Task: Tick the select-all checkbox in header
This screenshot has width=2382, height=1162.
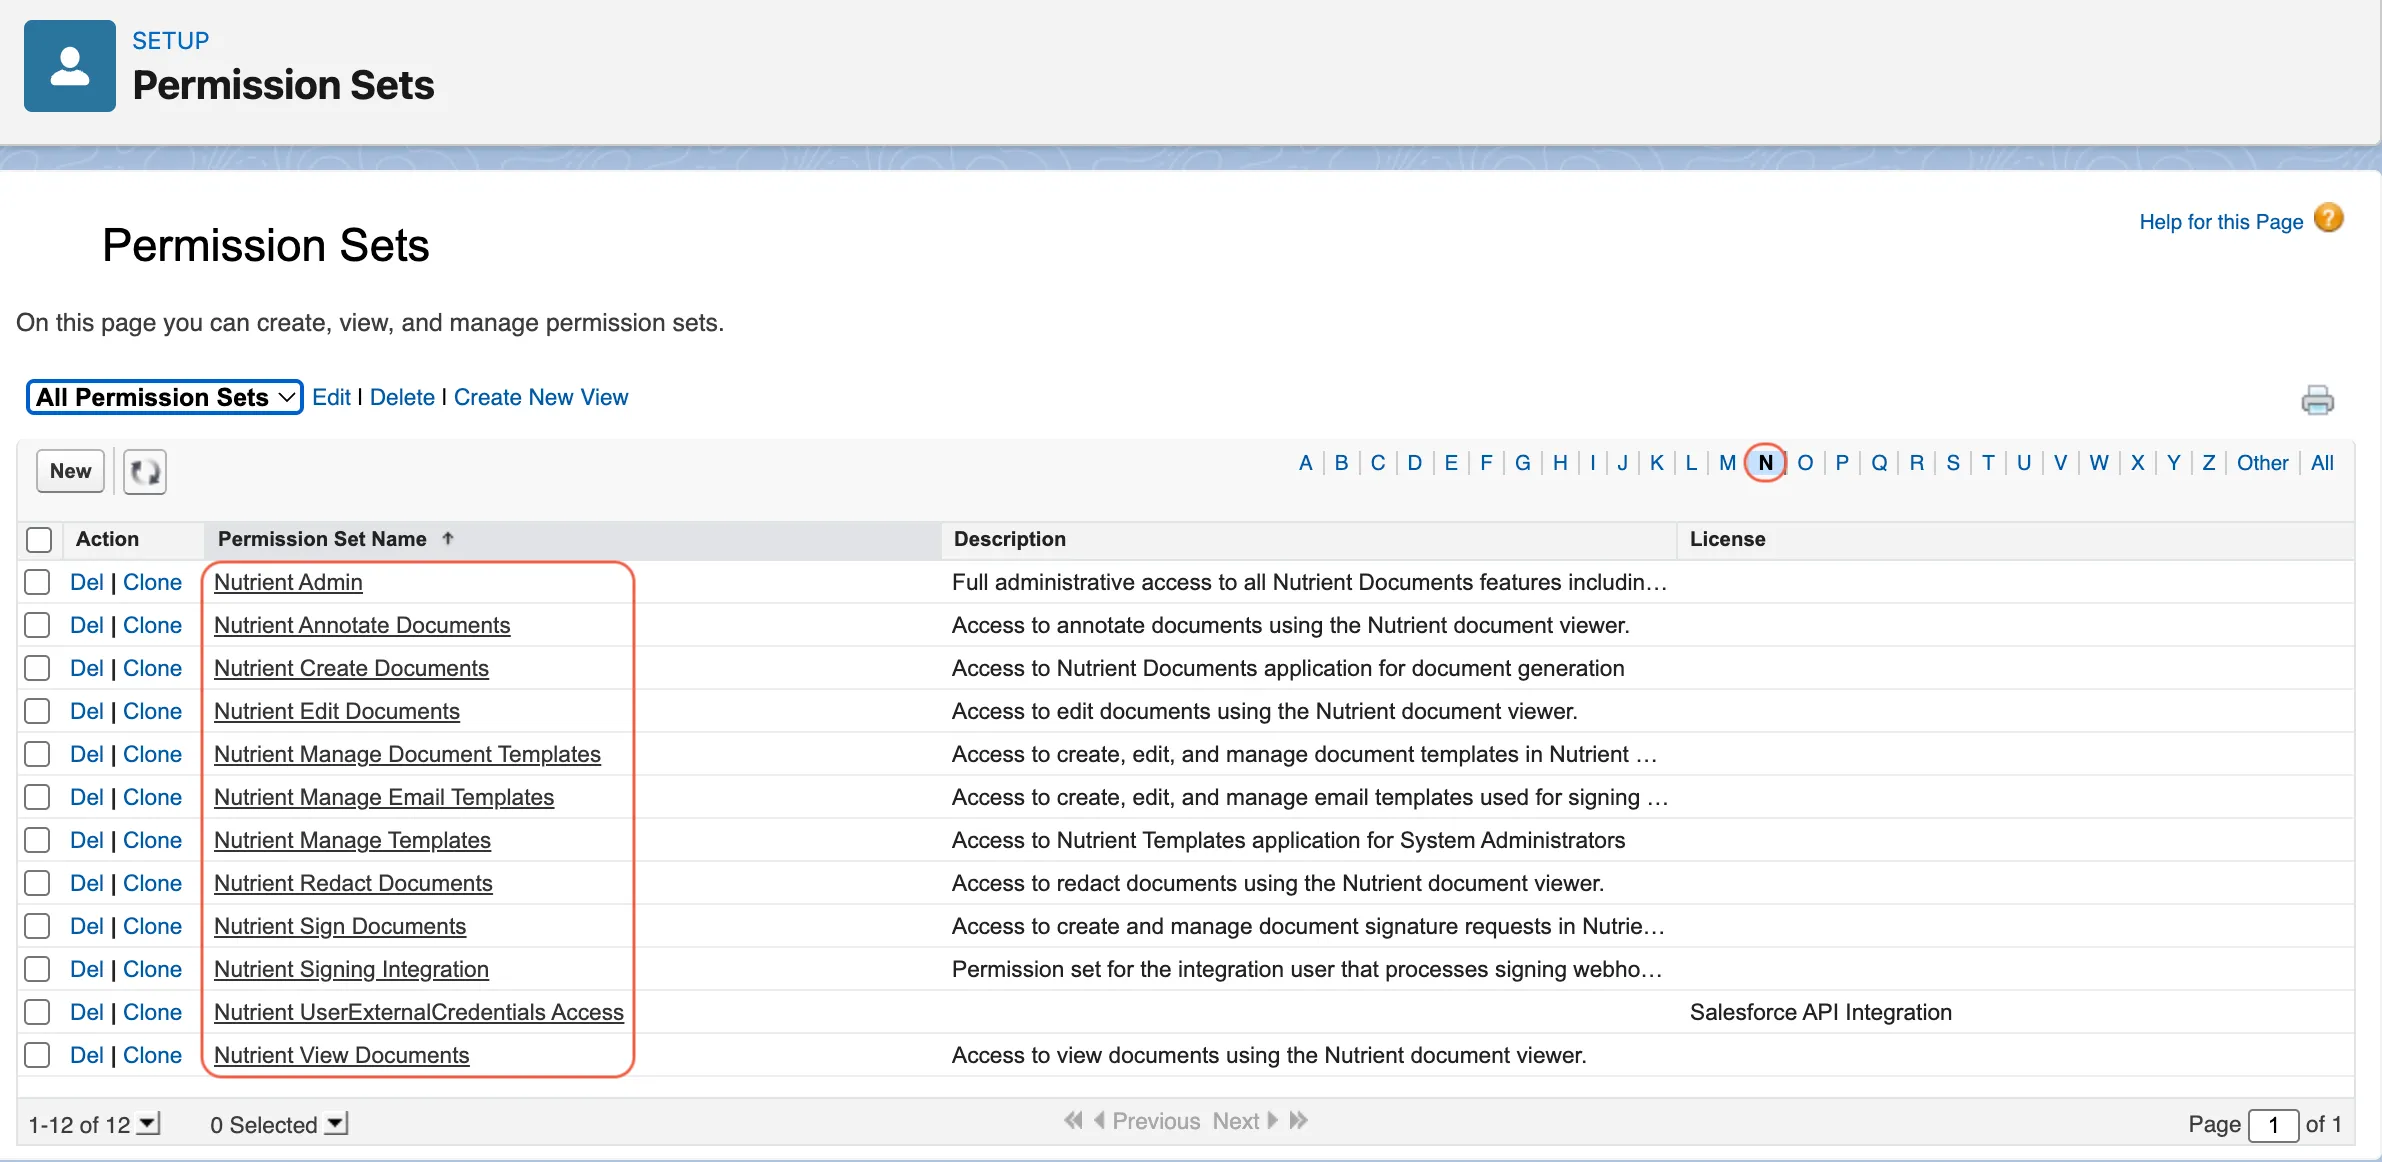Action: pyautogui.click(x=39, y=539)
